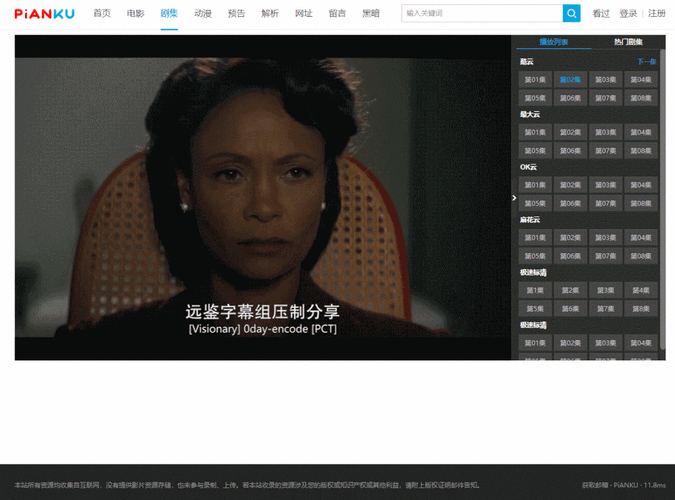Play 第06集 from the 麻花云 source
Image resolution: width=675 pixels, height=500 pixels.
click(570, 256)
